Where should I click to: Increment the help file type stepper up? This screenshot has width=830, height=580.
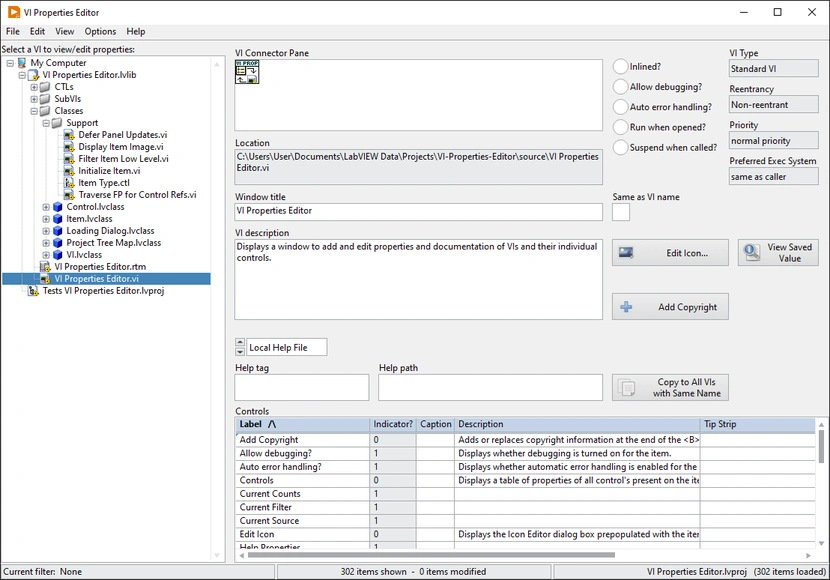click(240, 343)
